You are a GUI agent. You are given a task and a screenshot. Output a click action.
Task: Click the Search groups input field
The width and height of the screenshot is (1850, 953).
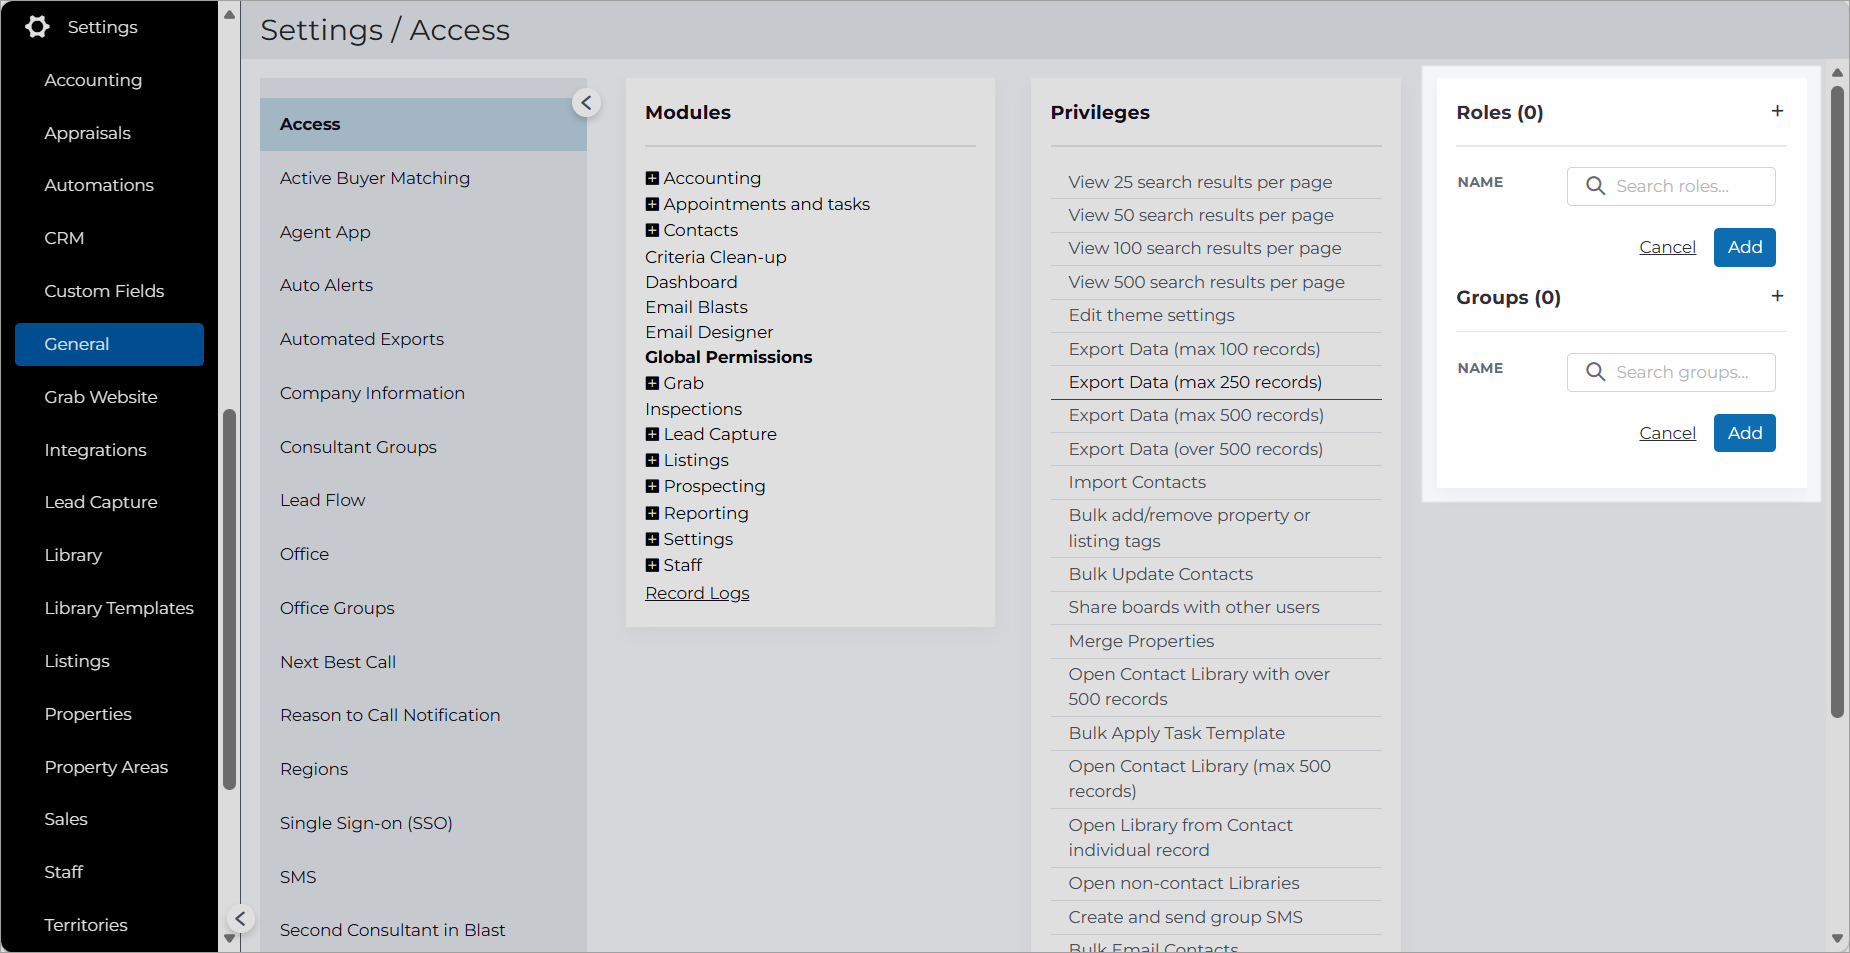tap(1671, 372)
